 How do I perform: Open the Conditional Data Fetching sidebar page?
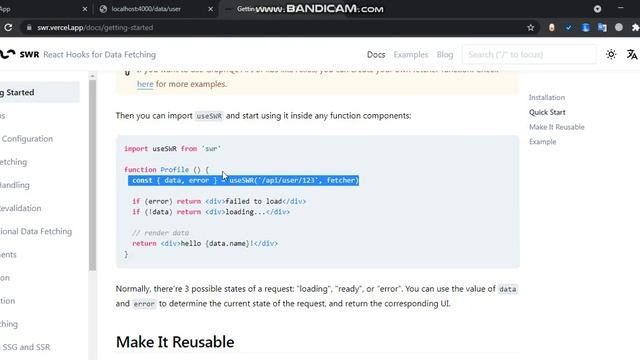(36, 231)
